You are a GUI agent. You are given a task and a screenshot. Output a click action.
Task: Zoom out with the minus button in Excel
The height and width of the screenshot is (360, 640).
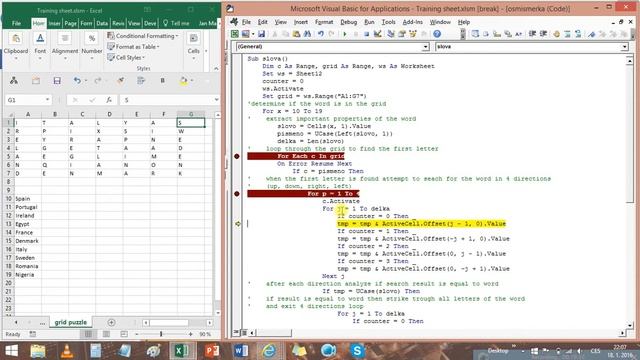(x=136, y=334)
